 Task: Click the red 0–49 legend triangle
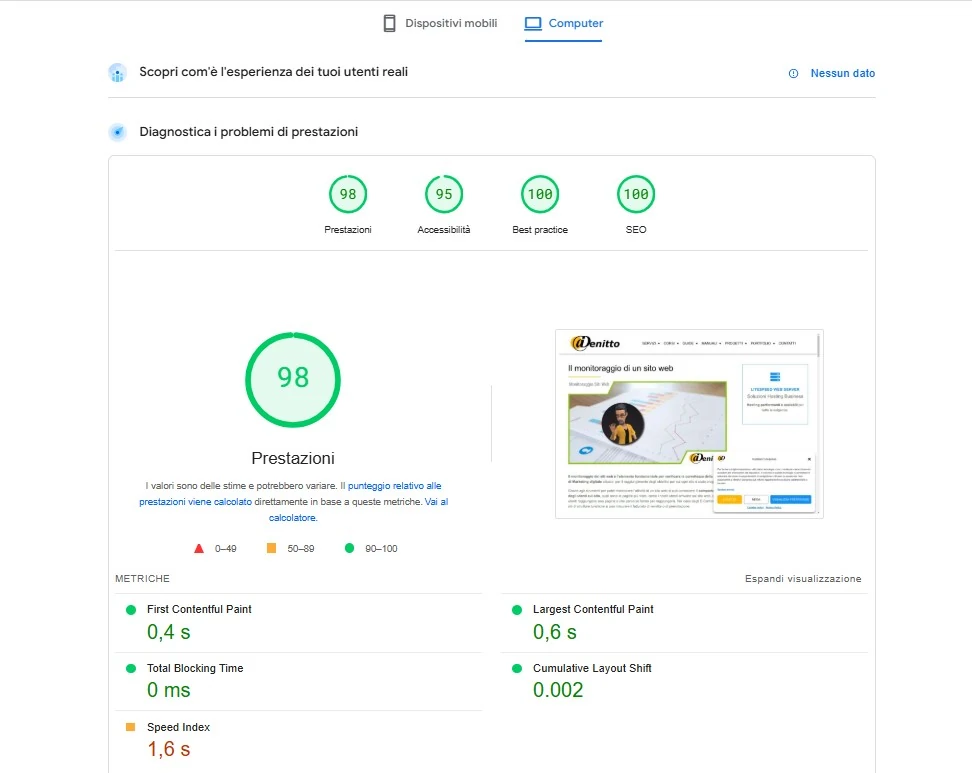tap(201, 548)
